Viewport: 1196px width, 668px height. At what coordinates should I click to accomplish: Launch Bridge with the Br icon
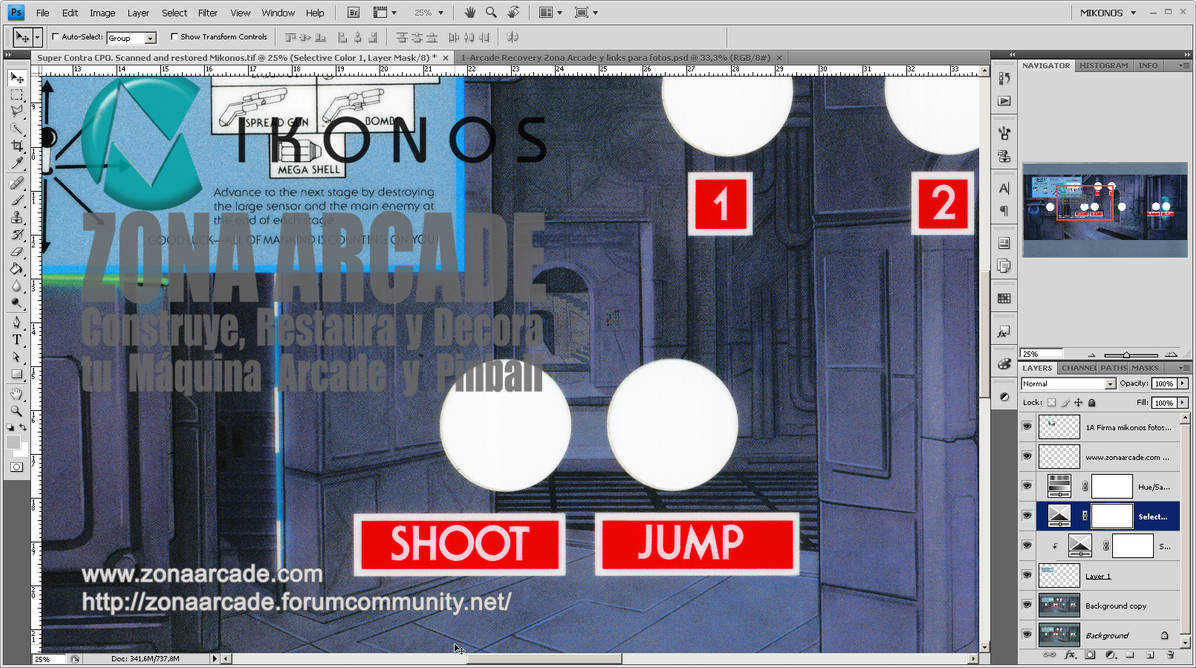tap(353, 12)
